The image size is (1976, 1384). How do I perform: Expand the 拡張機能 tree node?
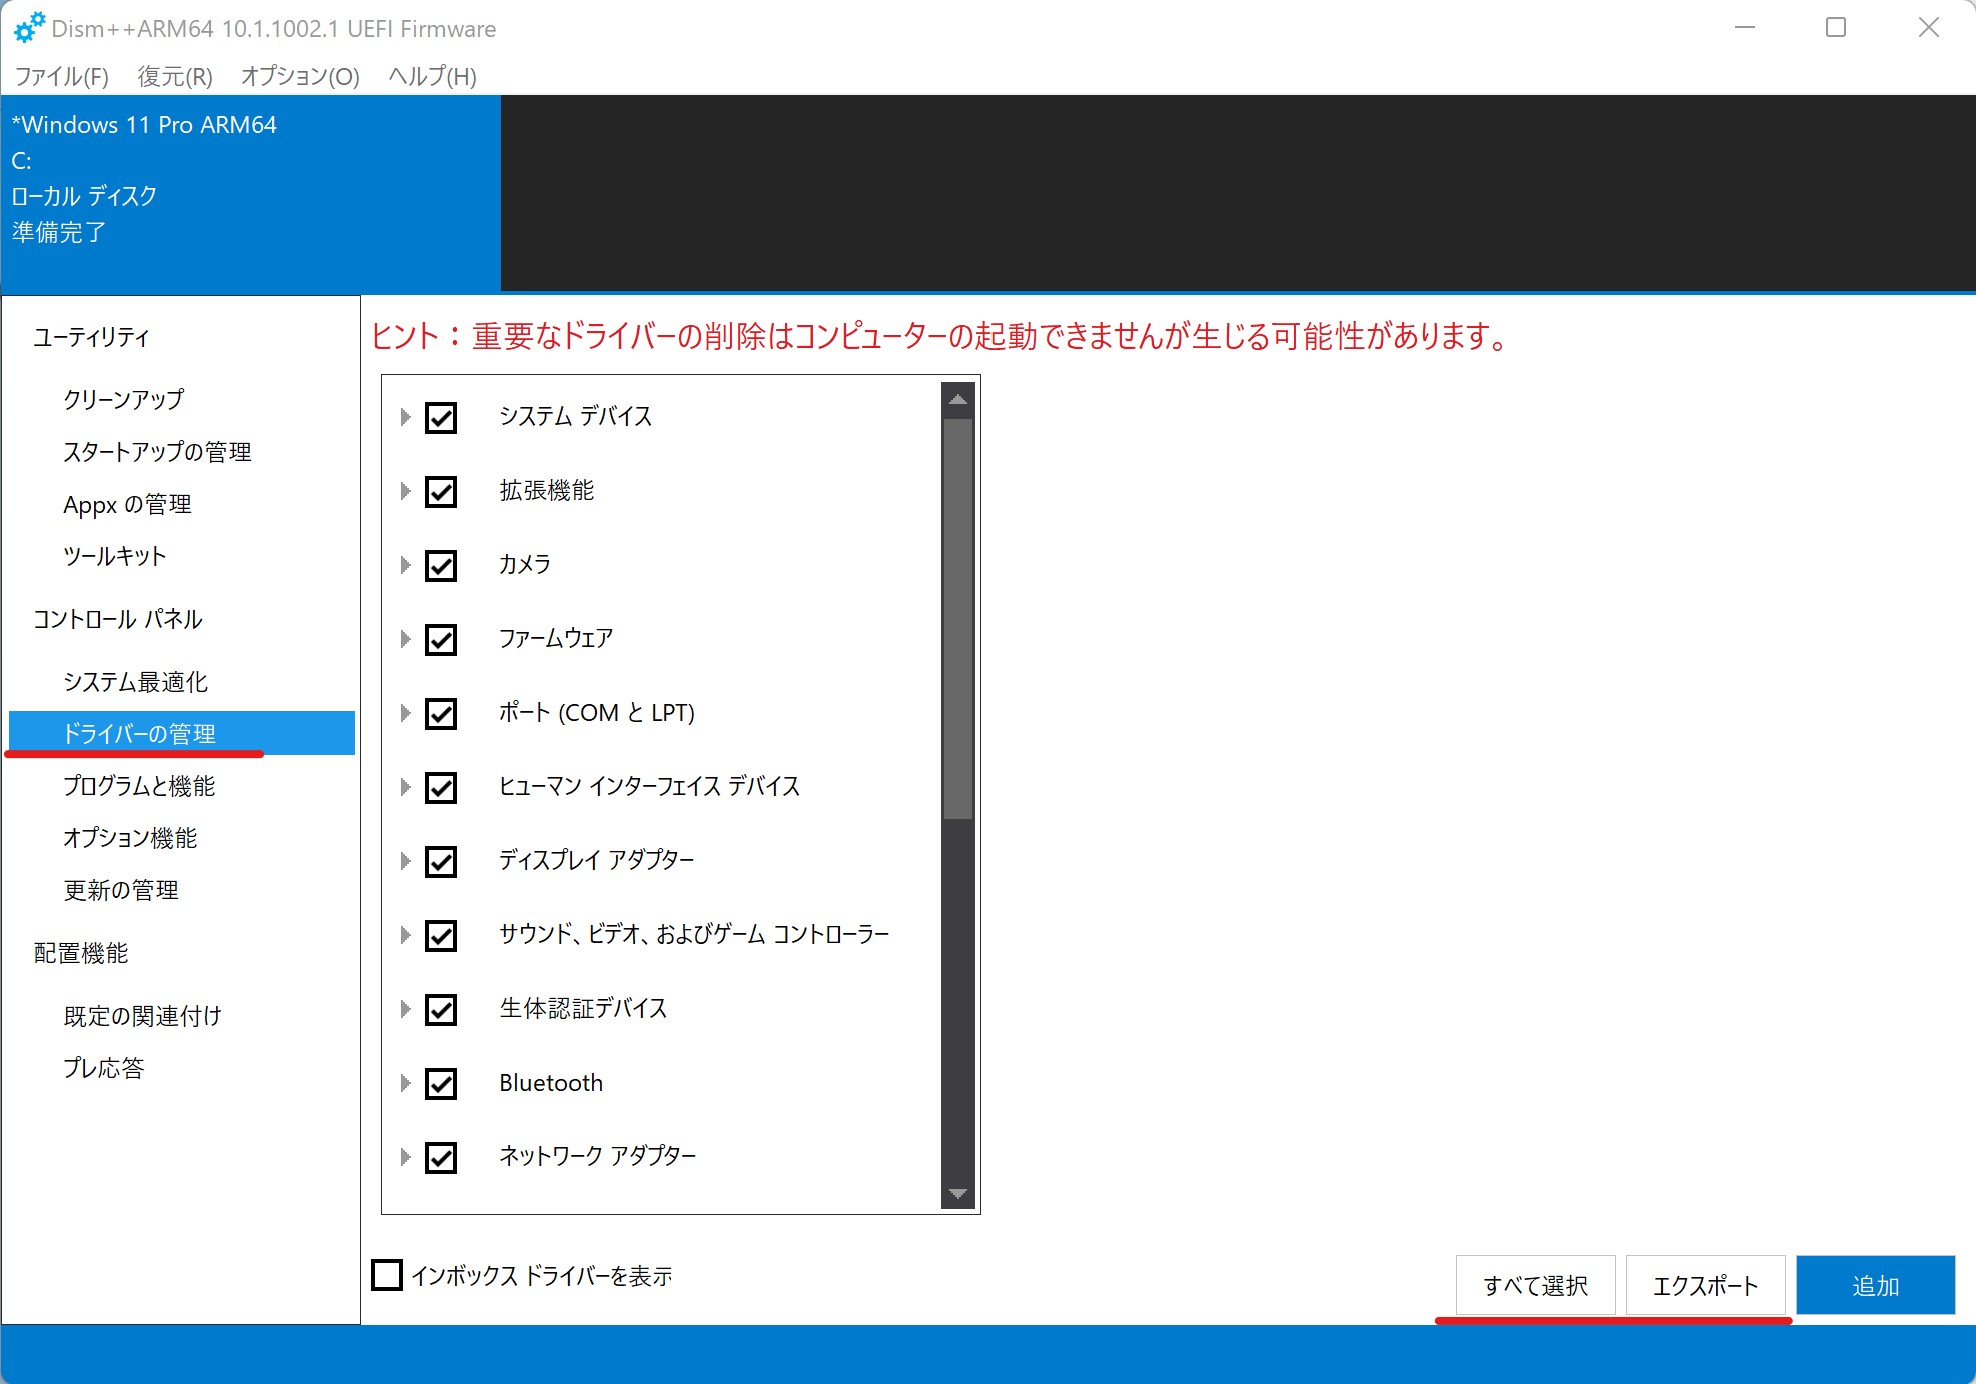tap(405, 491)
